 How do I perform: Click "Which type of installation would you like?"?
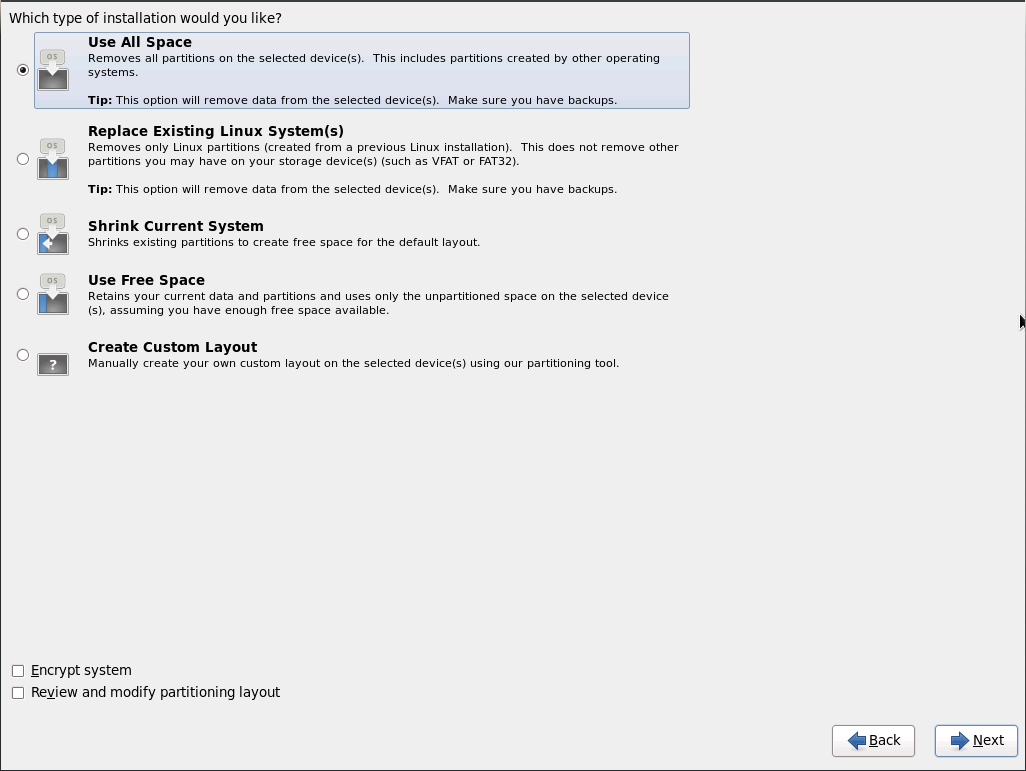coord(145,18)
